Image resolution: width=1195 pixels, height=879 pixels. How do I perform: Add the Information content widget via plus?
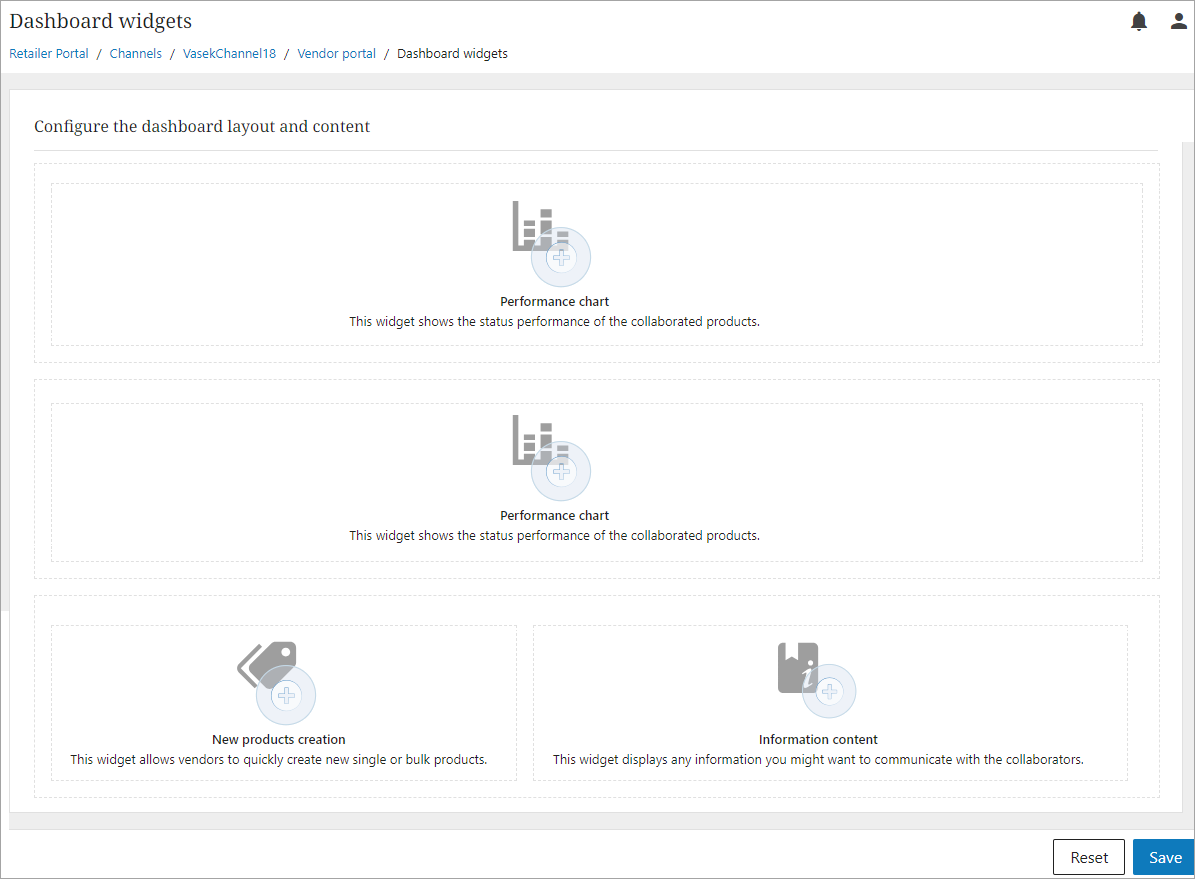(828, 691)
